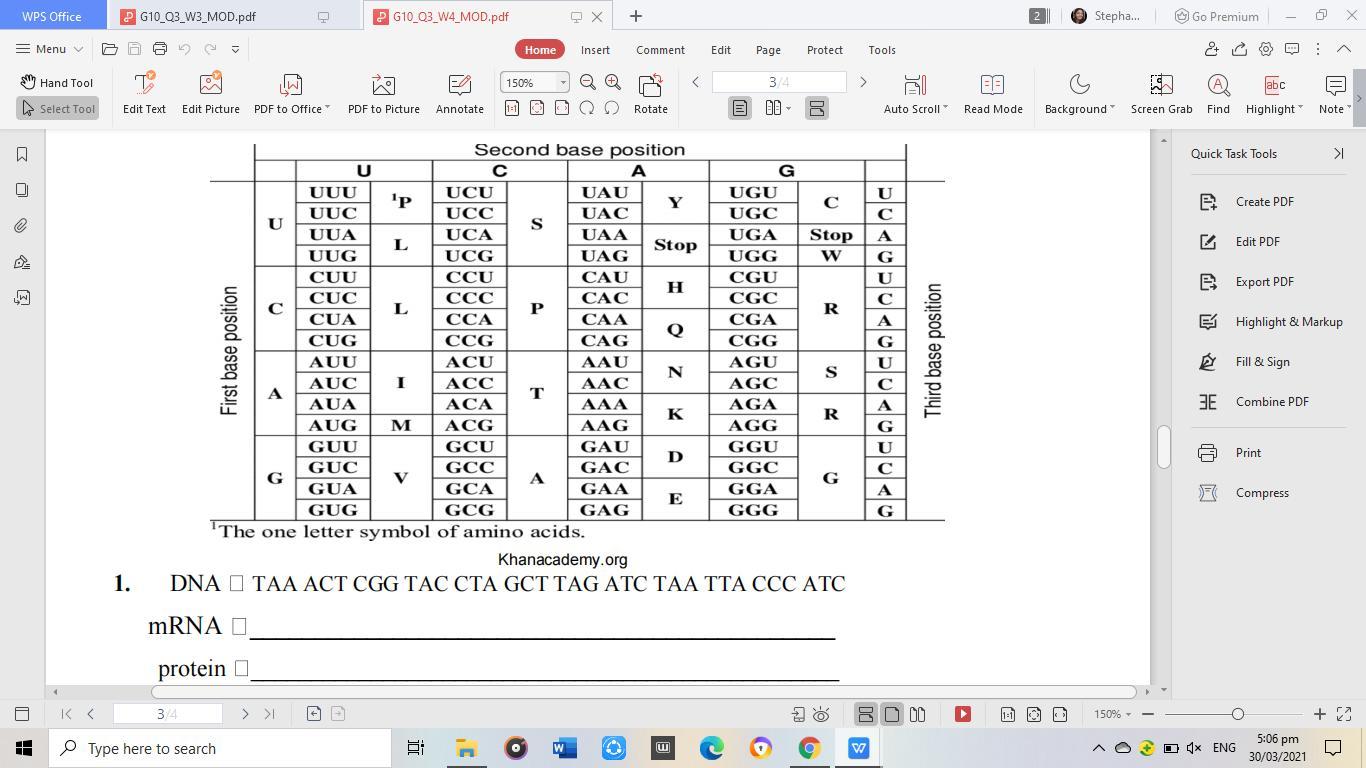The height and width of the screenshot is (768, 1366).
Task: Open Google Chrome from the taskbar
Action: (809, 748)
